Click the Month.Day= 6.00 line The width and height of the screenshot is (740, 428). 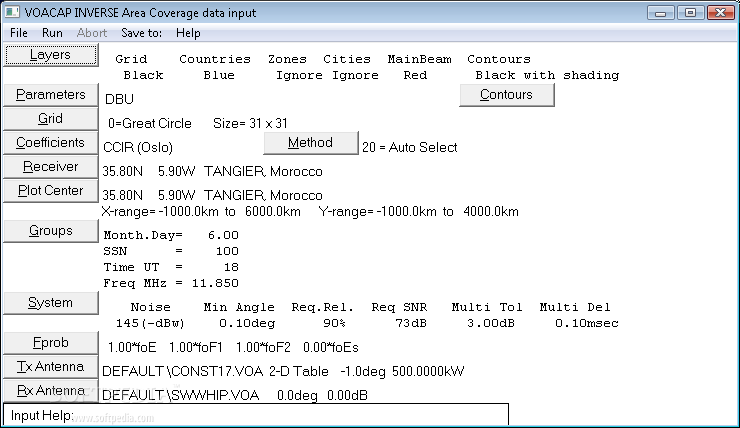coord(171,235)
